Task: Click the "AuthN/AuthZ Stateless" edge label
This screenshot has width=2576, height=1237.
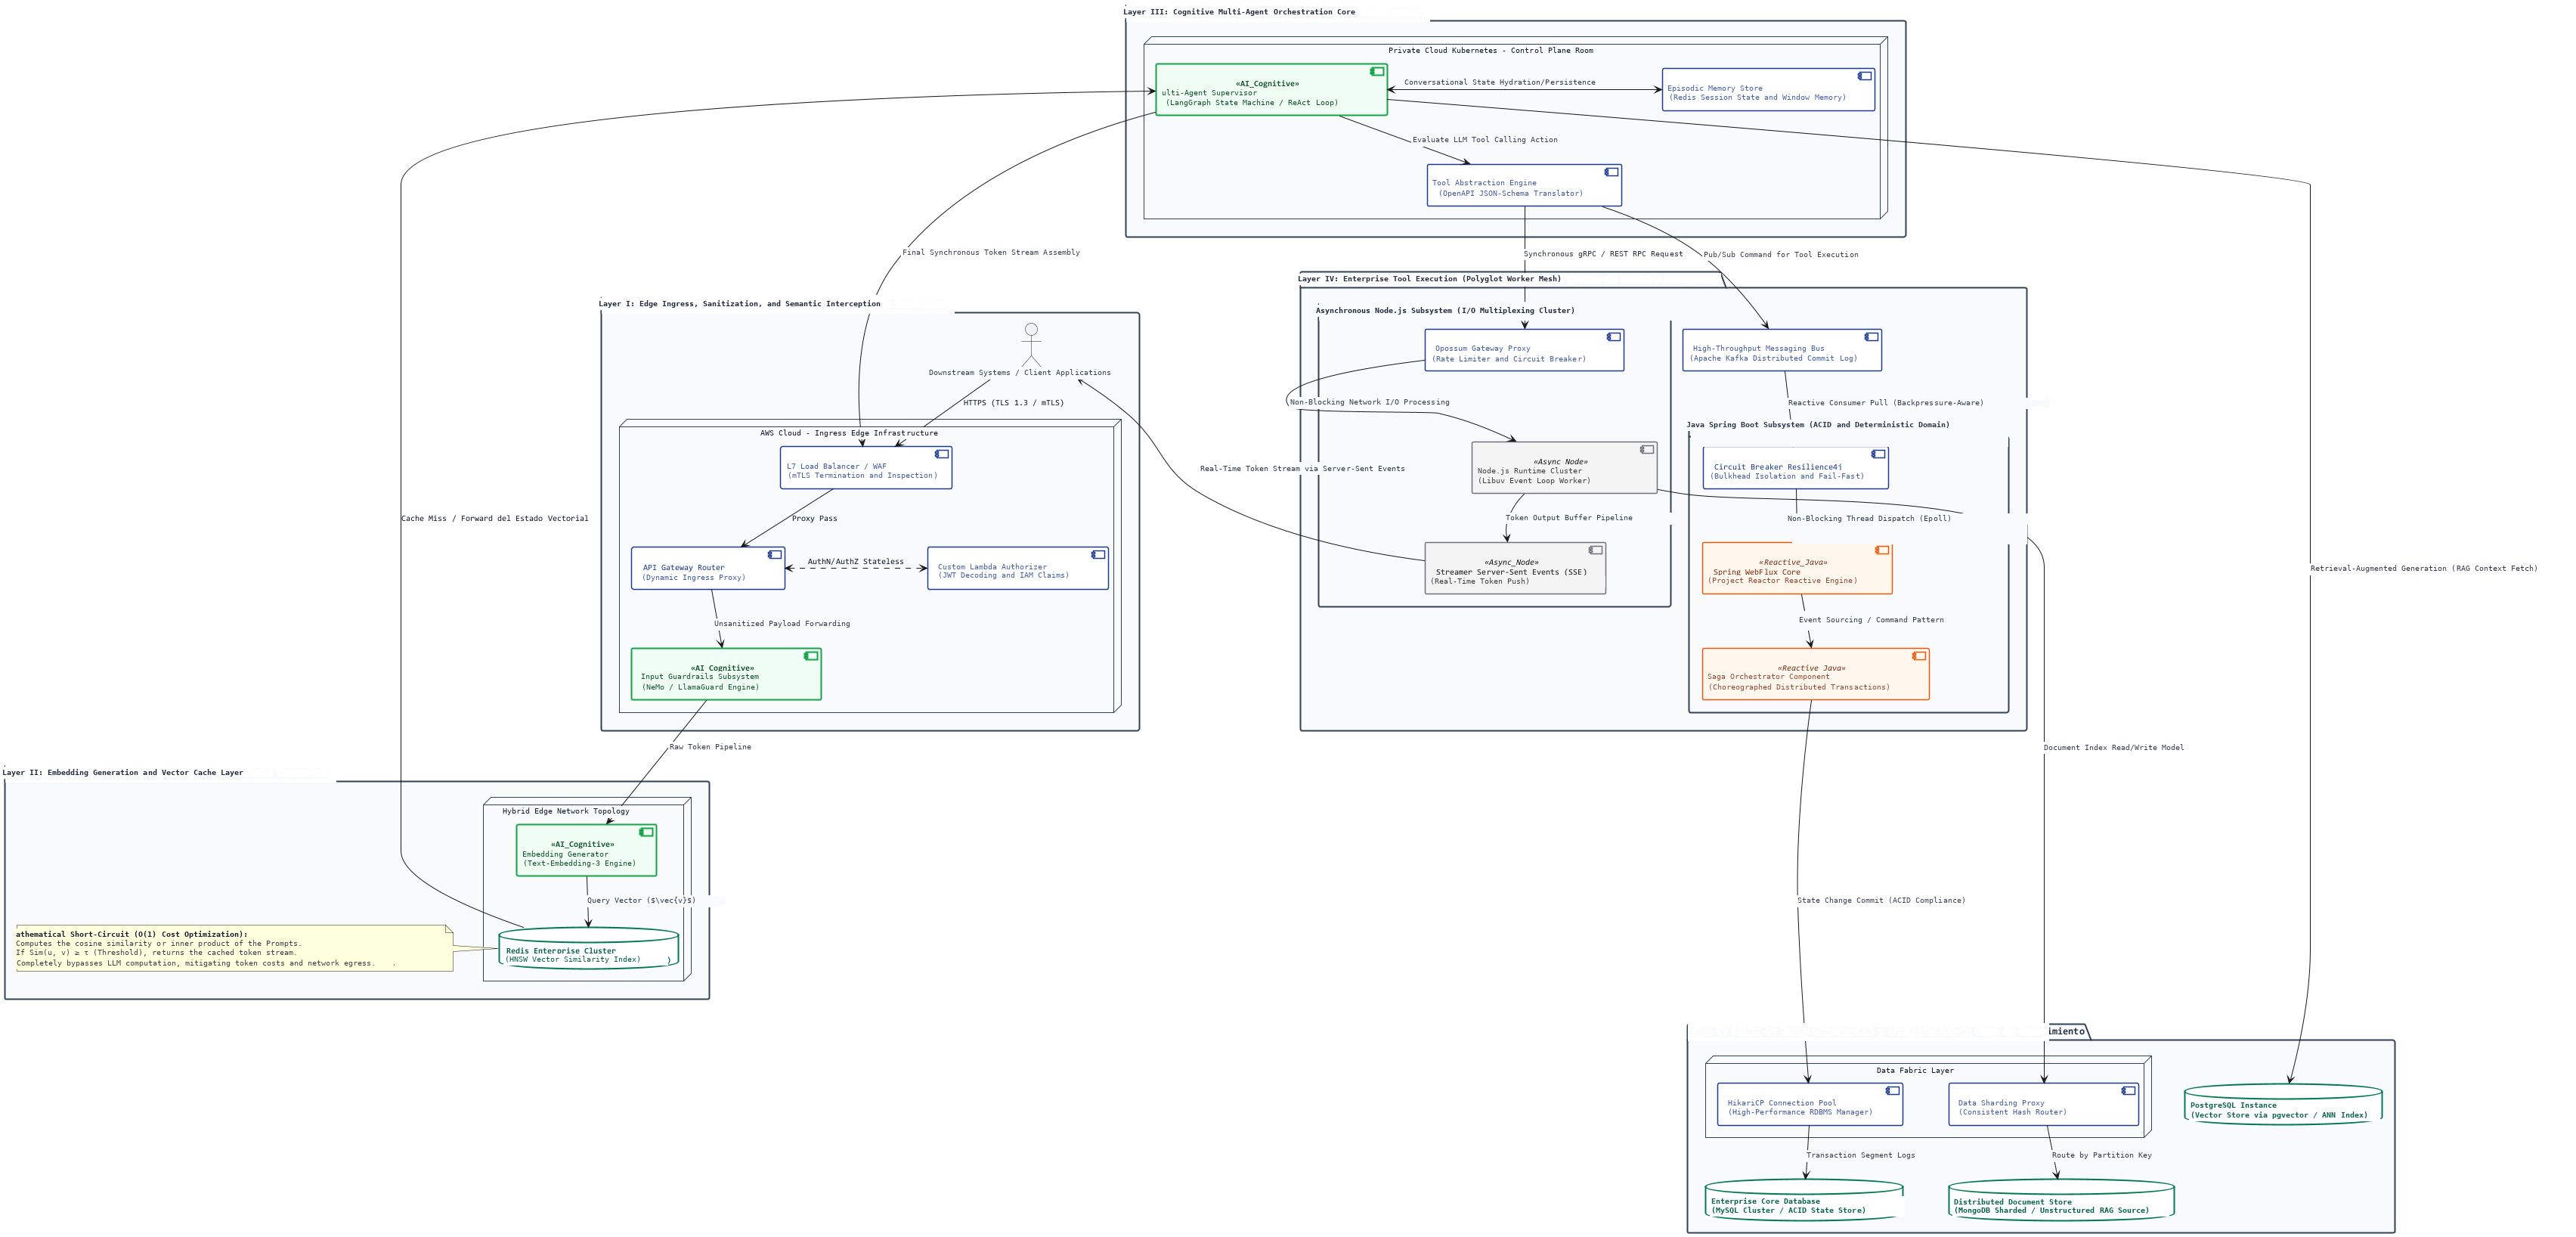Action: [855, 562]
